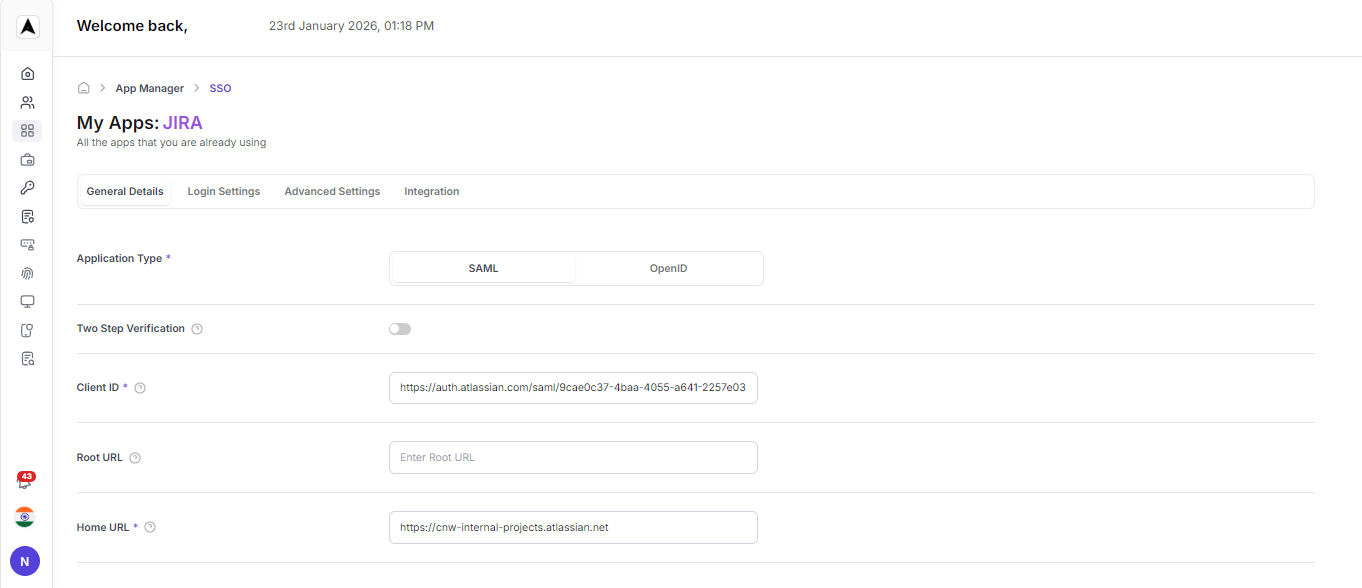This screenshot has width=1362, height=588.
Task: Click inside the Root URL input field
Action: click(x=573, y=457)
